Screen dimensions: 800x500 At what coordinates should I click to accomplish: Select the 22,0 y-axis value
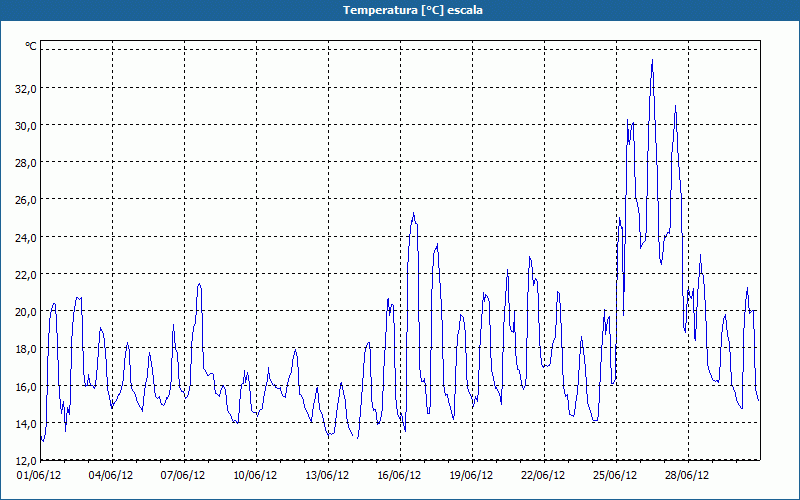click(26, 274)
